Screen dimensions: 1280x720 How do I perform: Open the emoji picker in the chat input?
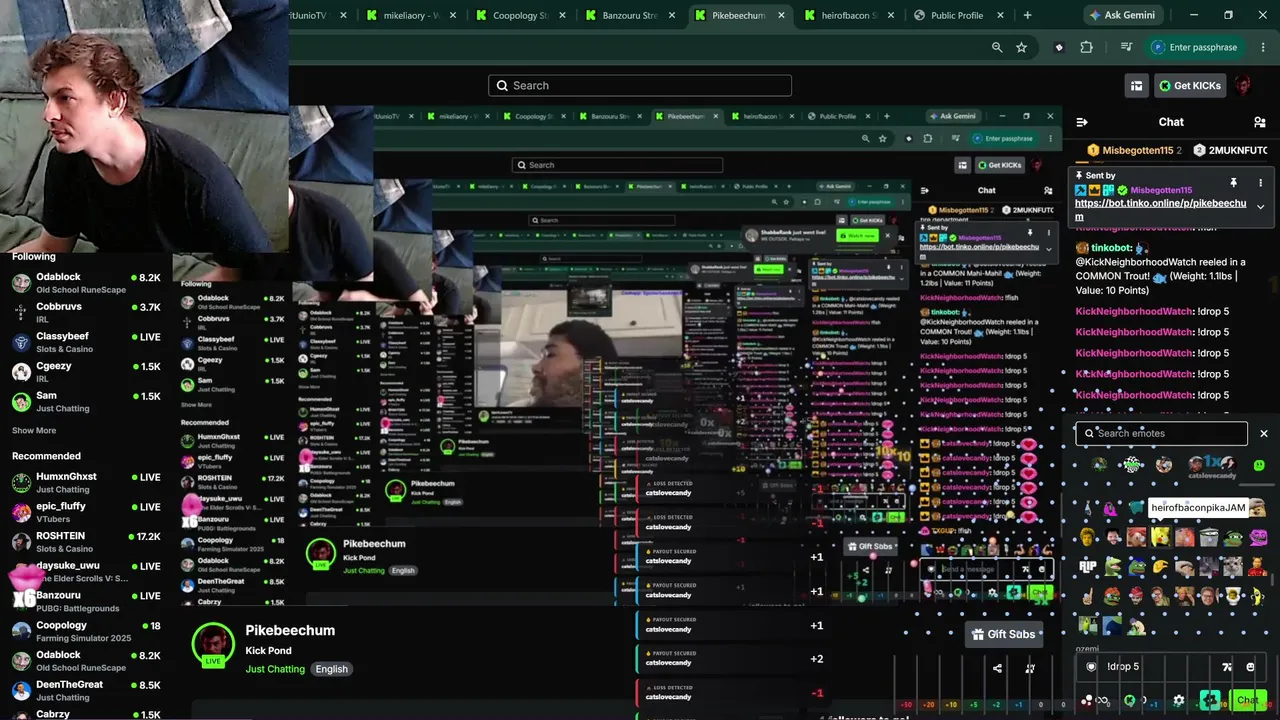click(1250, 667)
